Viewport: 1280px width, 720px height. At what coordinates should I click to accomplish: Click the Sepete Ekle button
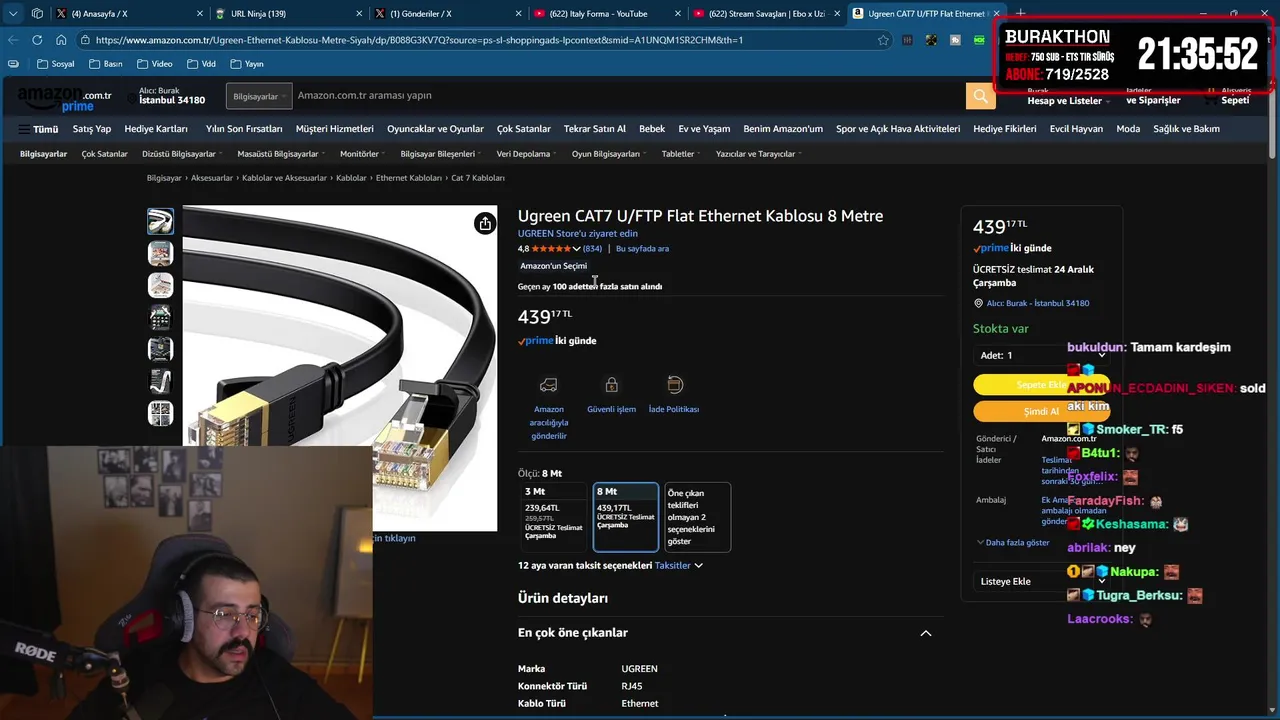(x=1041, y=385)
